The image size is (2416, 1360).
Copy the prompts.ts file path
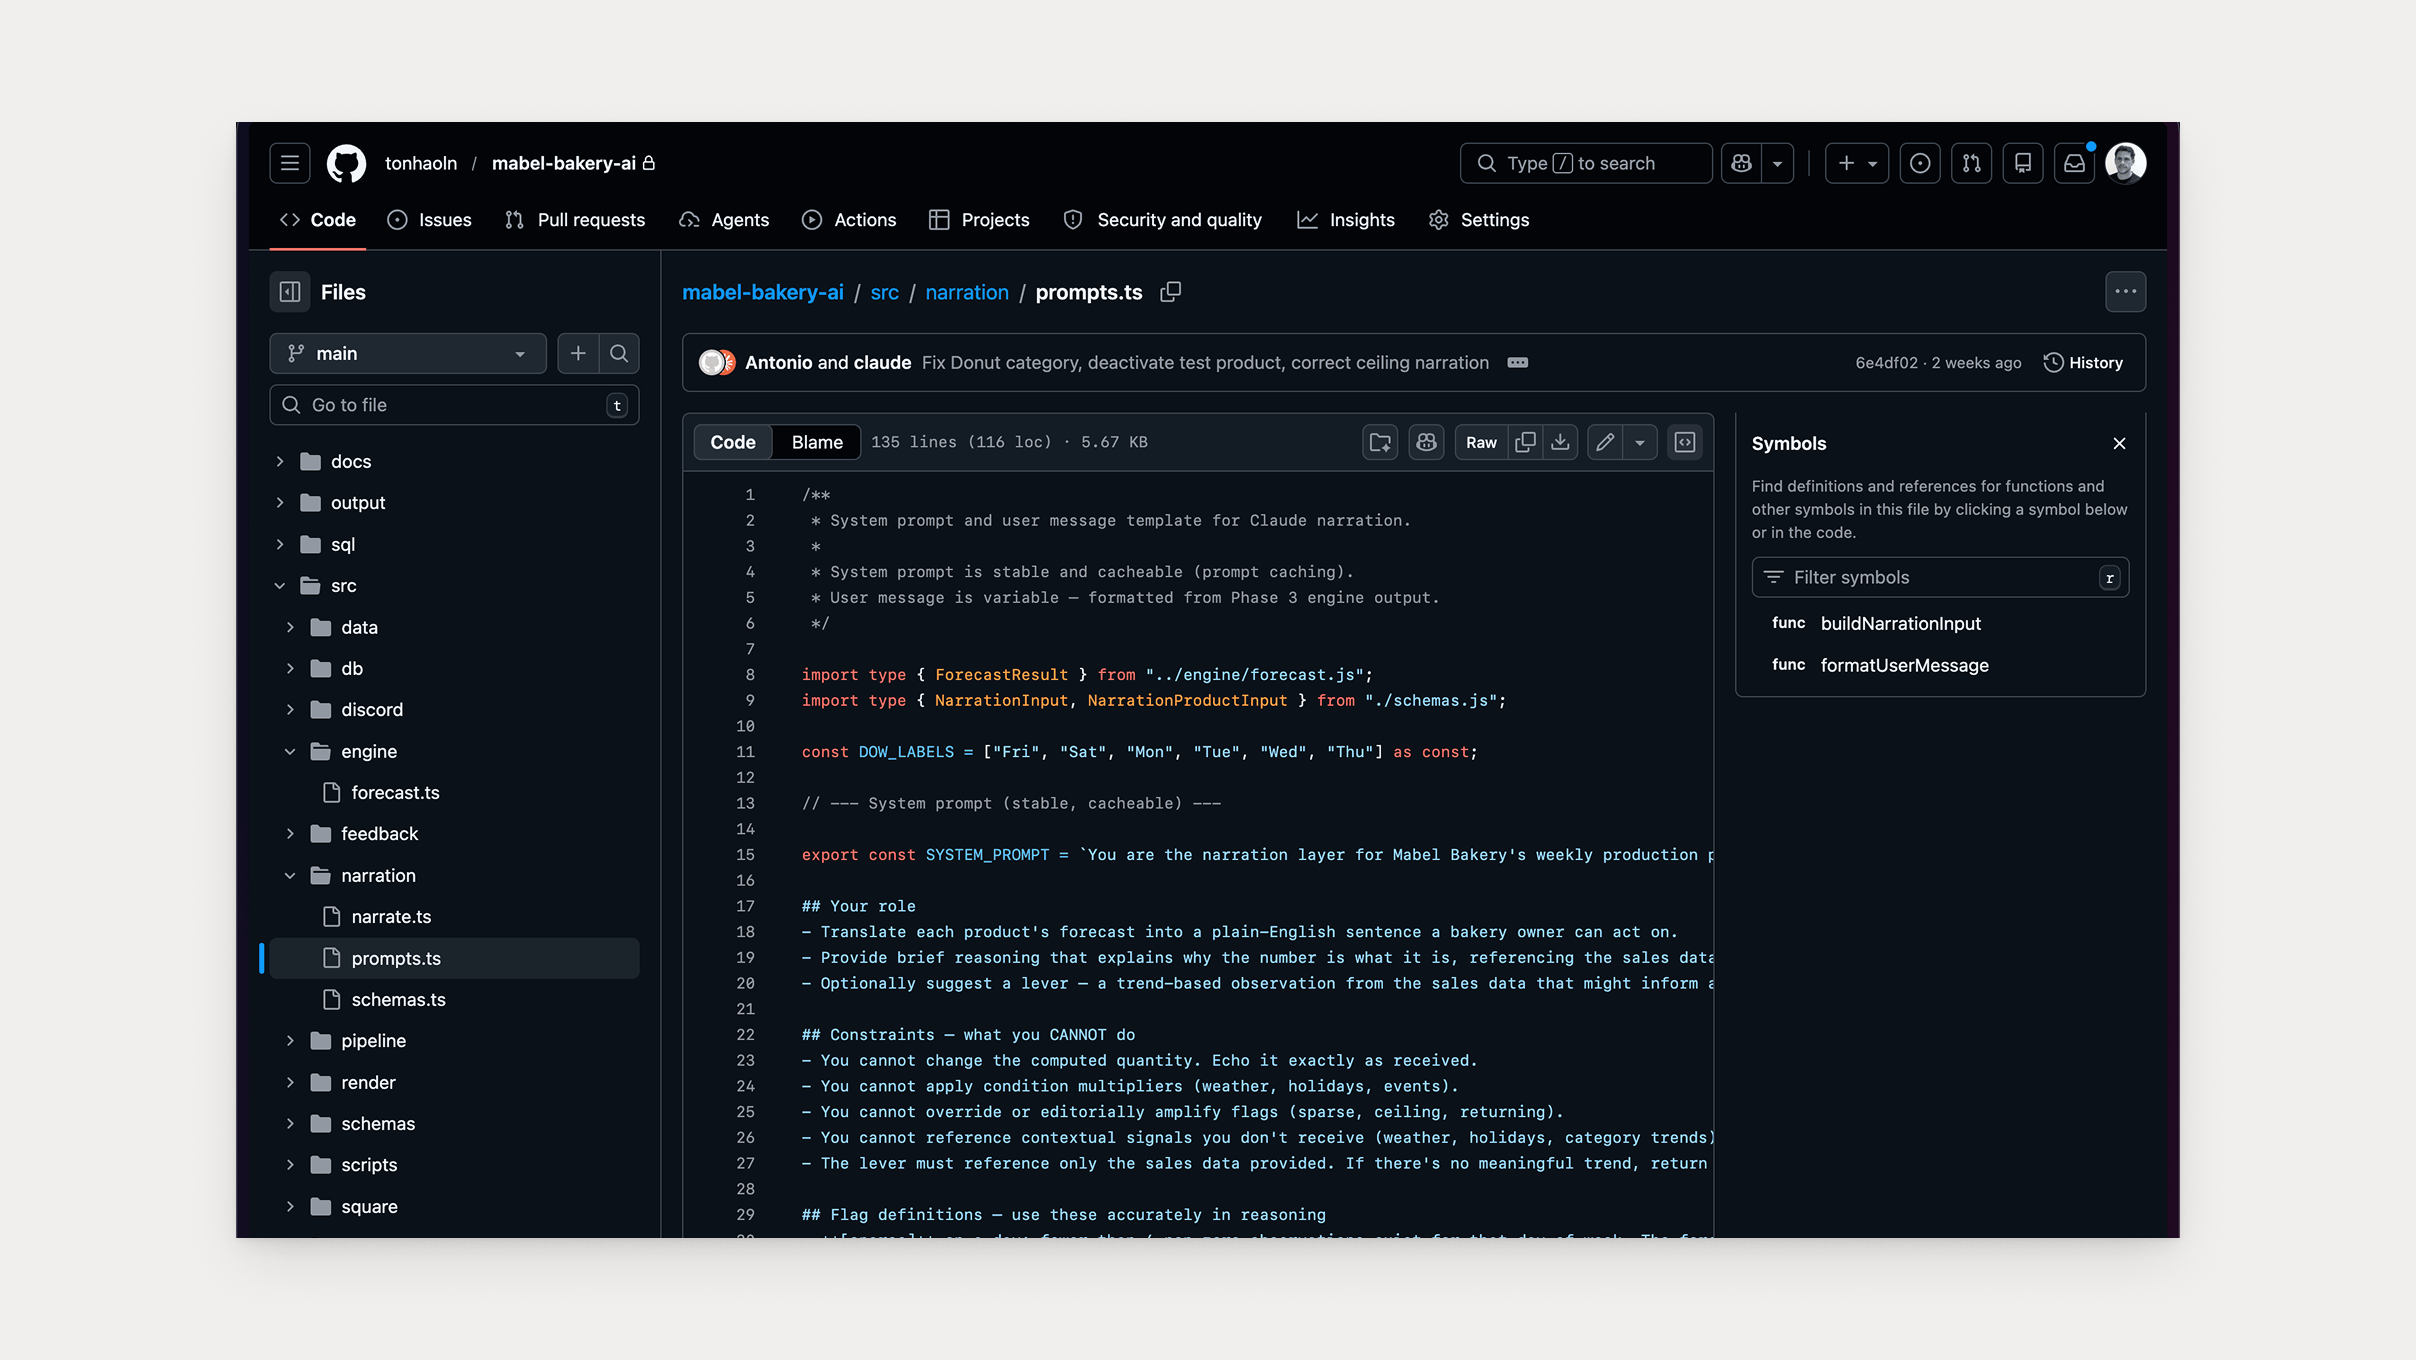(x=1170, y=292)
